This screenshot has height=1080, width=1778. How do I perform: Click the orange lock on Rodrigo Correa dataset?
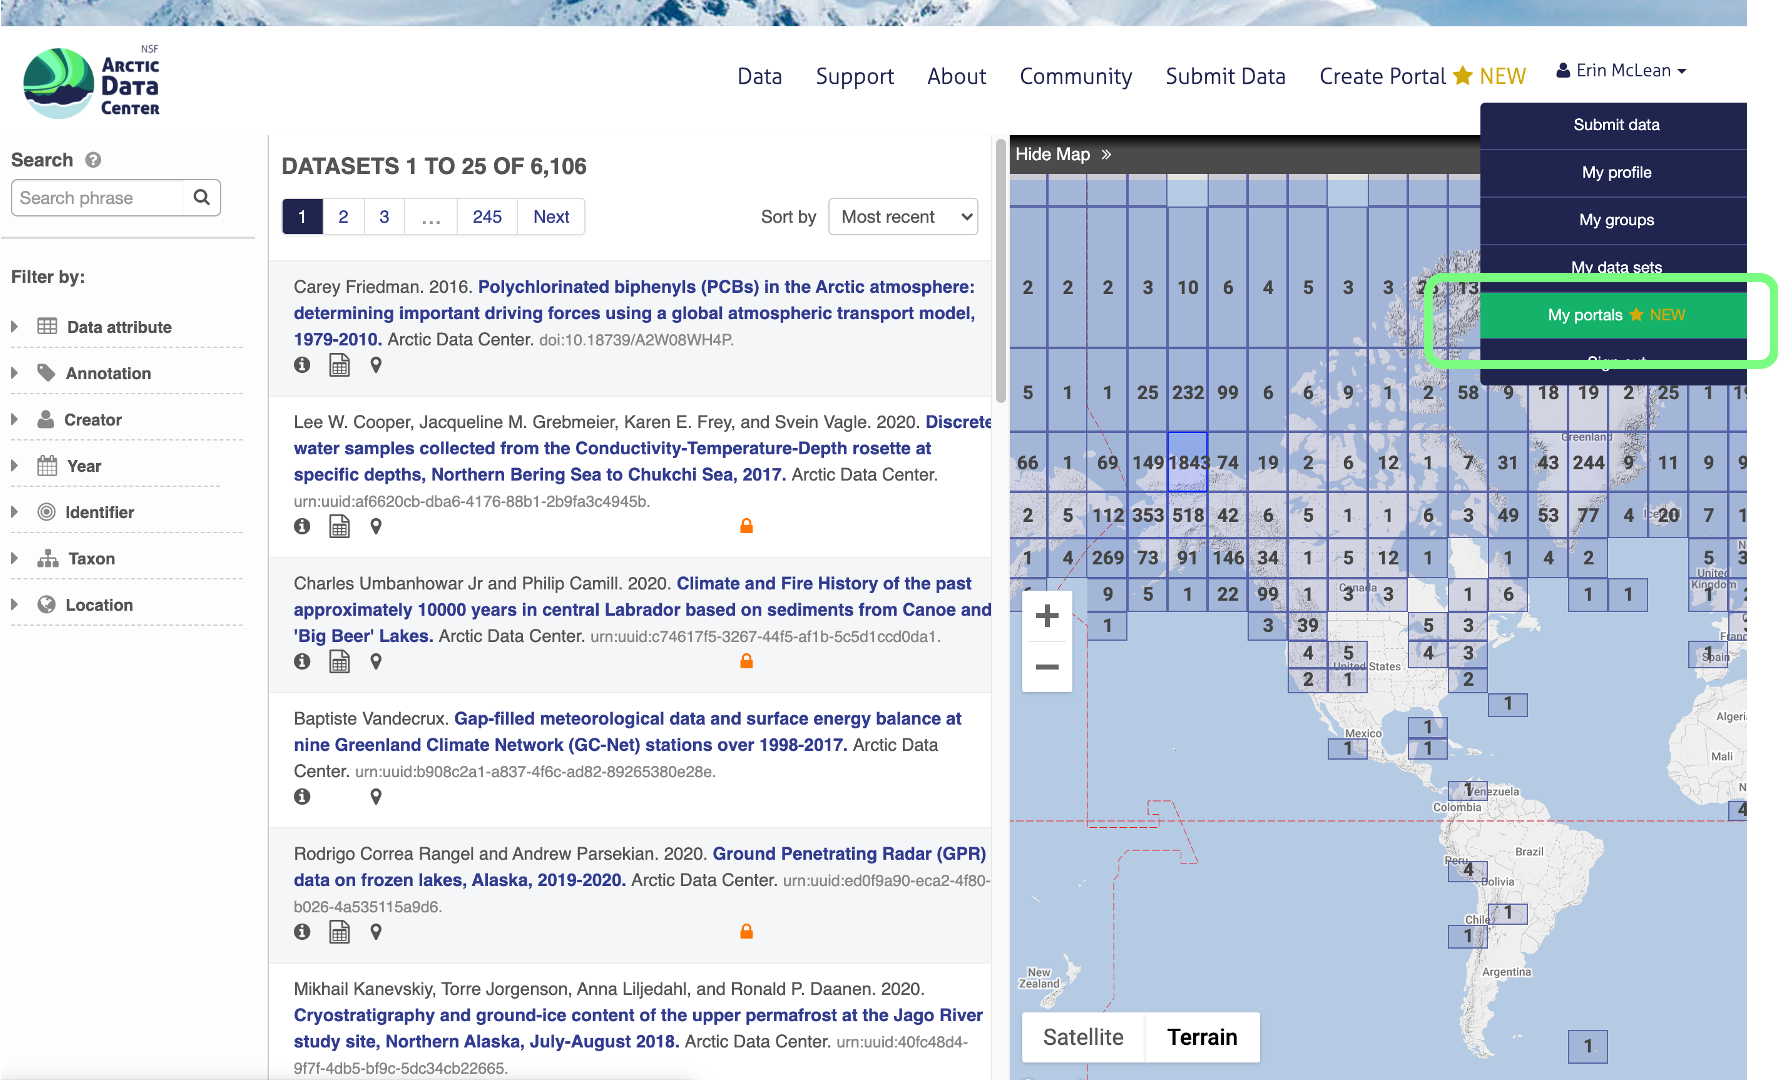pyautogui.click(x=746, y=931)
